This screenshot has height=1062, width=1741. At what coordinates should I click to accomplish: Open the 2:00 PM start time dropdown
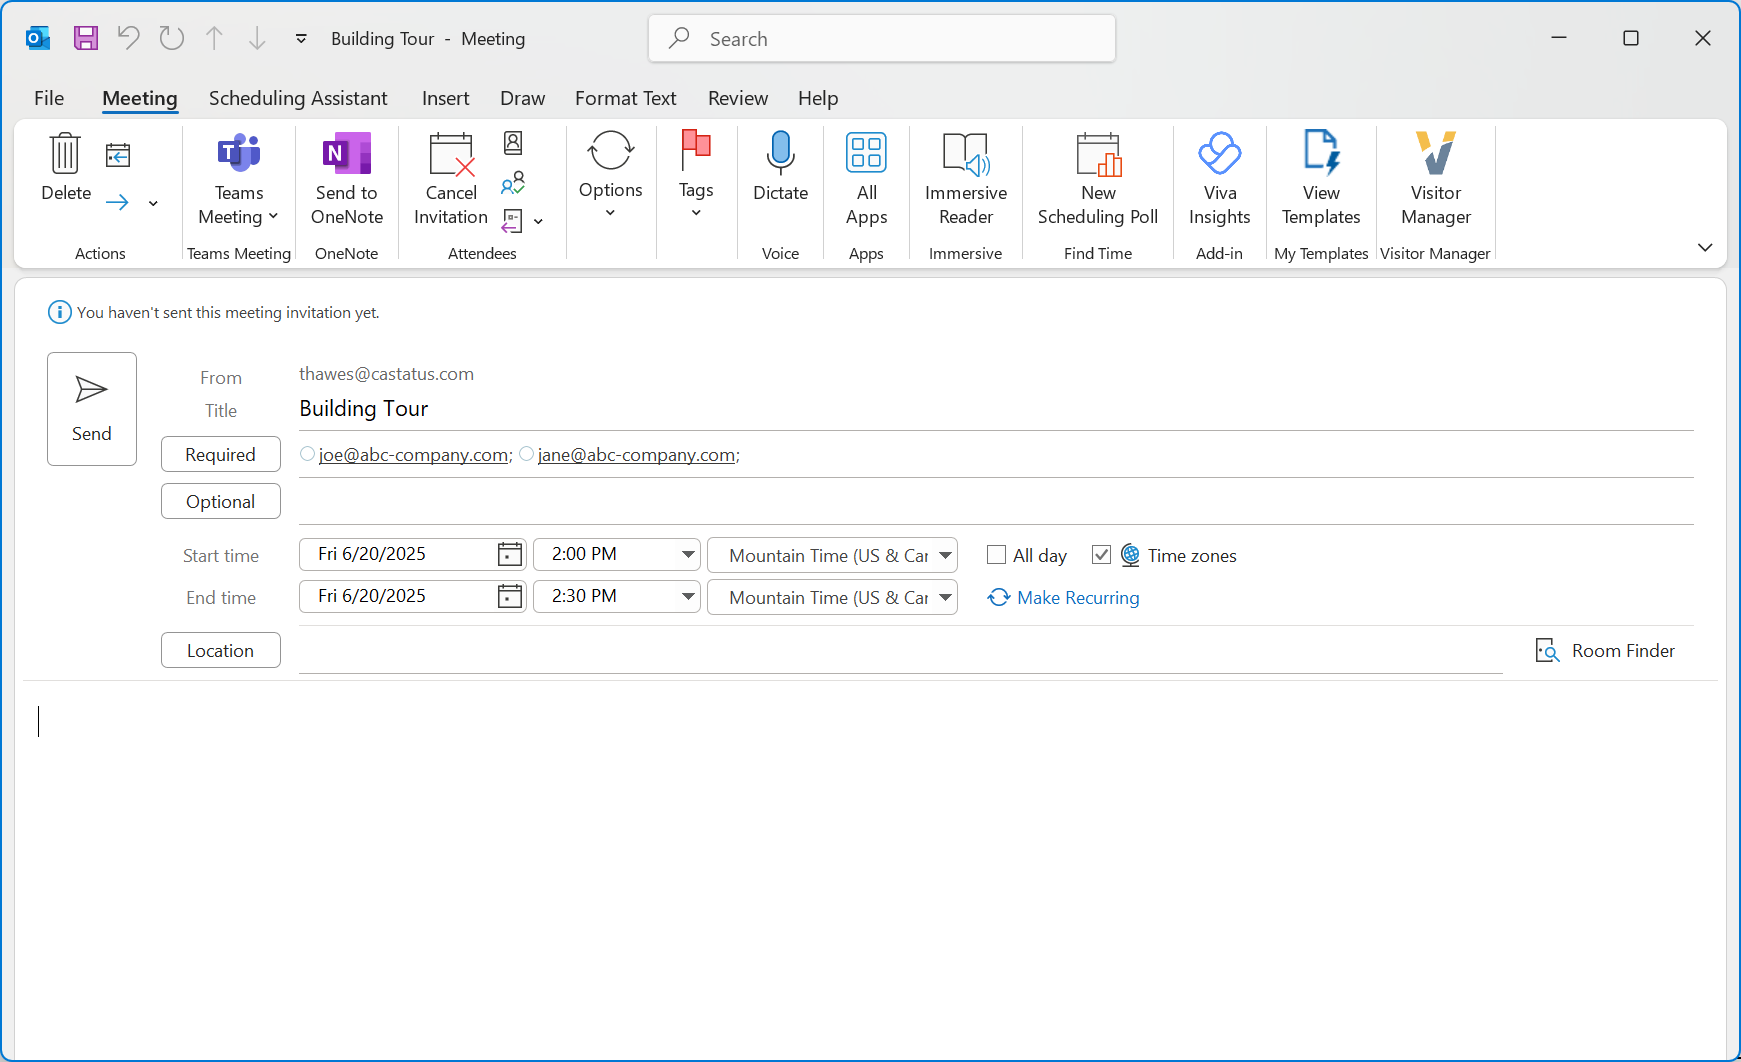tap(688, 554)
